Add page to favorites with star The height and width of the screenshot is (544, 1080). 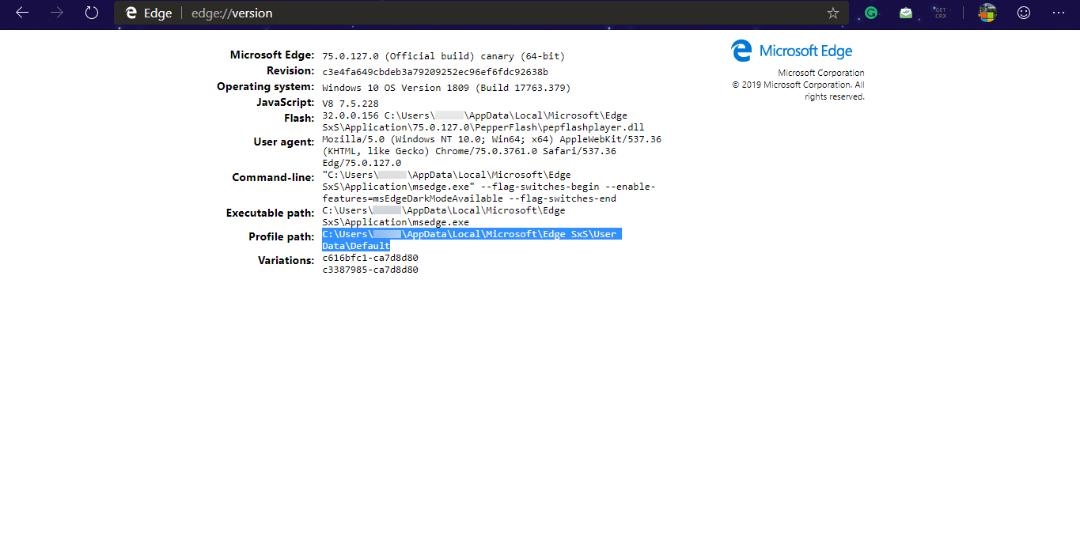tap(833, 13)
